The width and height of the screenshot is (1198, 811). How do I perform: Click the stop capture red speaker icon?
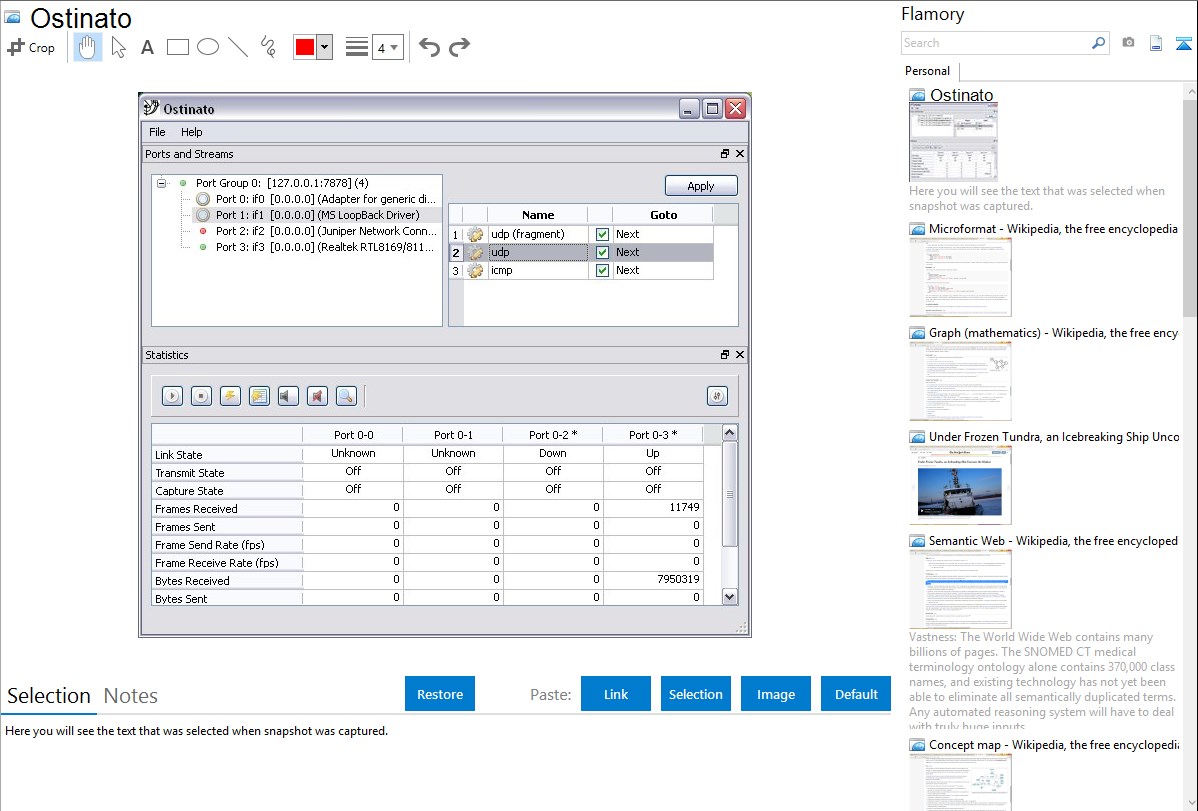point(317,396)
